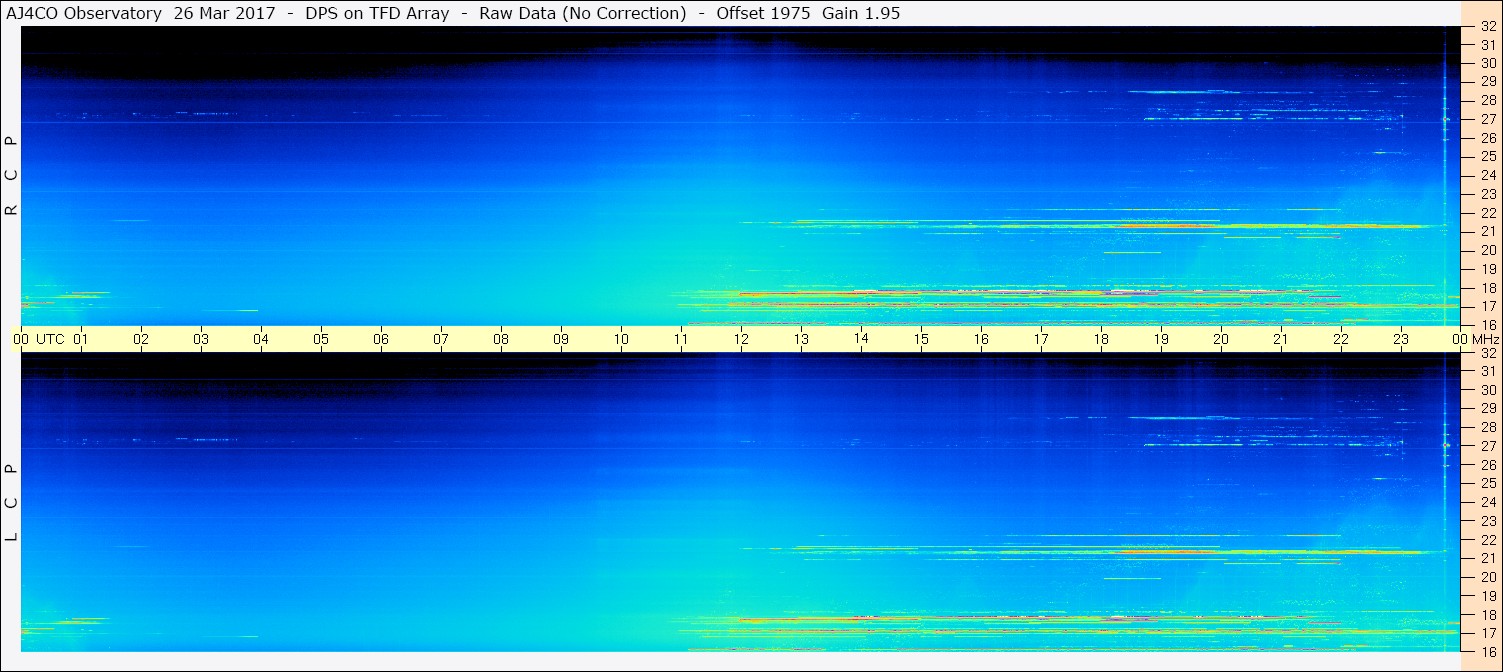The width and height of the screenshot is (1503, 672).
Task: Click the 27 MHz tick in RCP panel
Action: 1487,119
